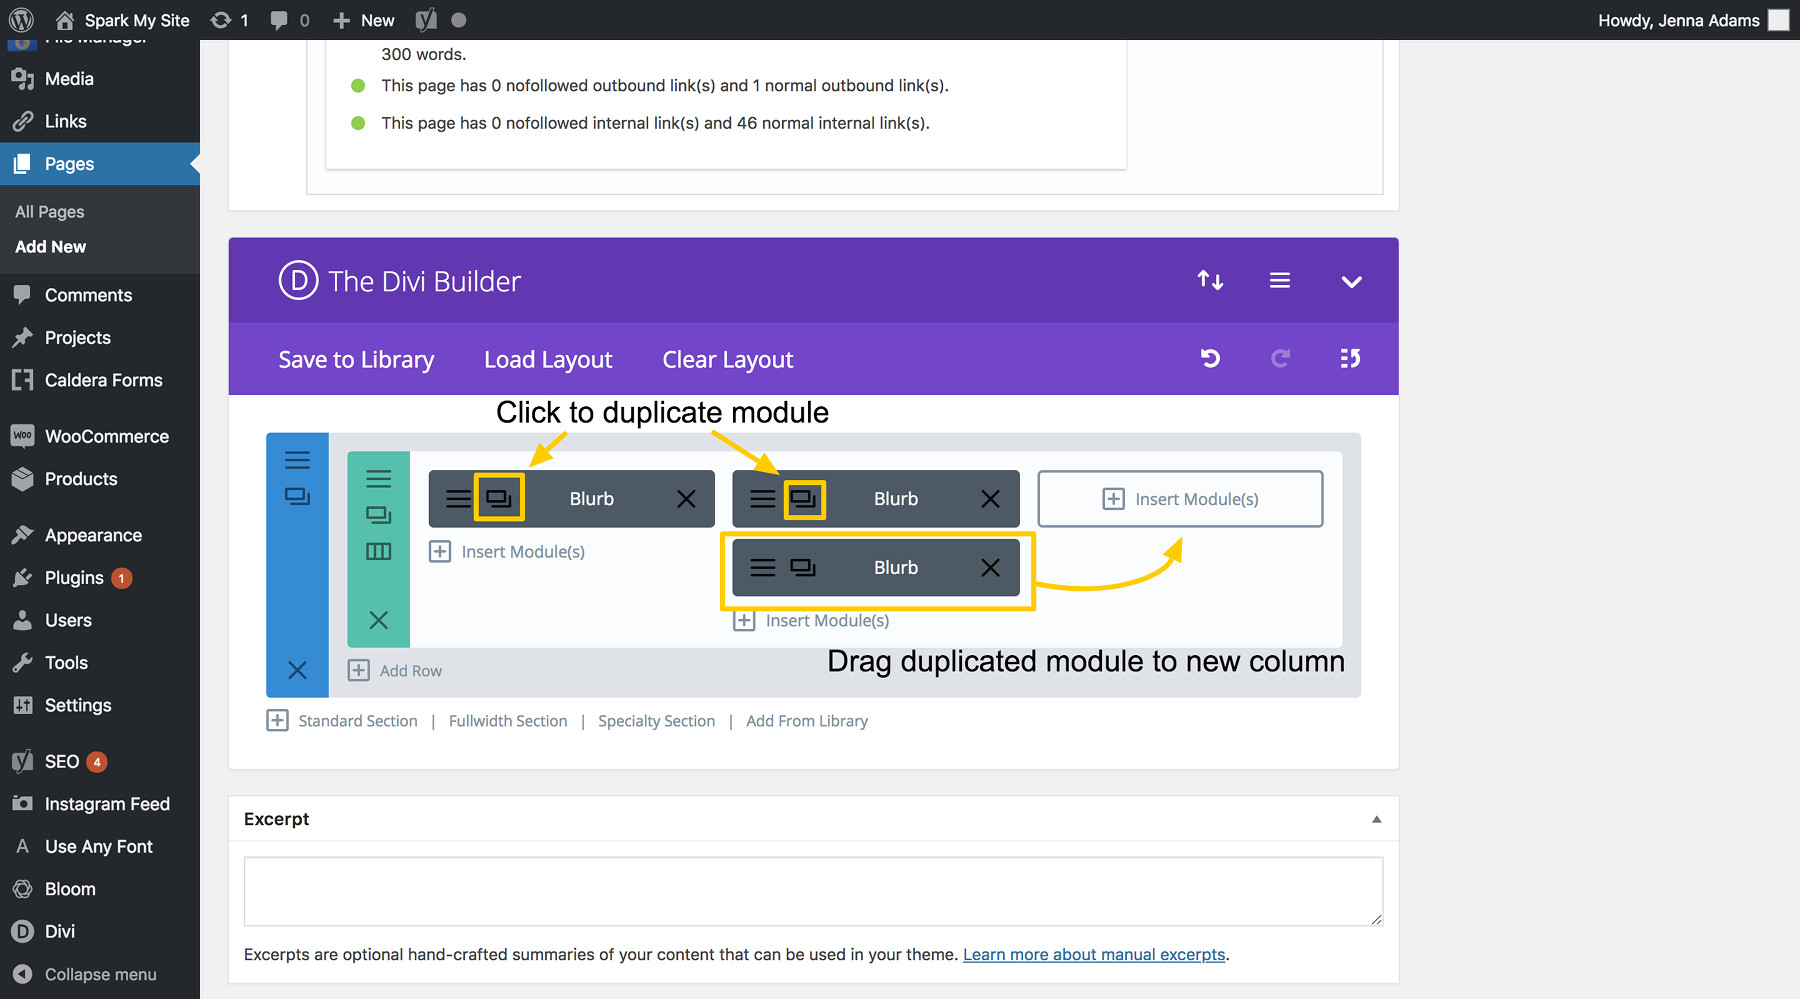Add a Specialty Section

[657, 721]
